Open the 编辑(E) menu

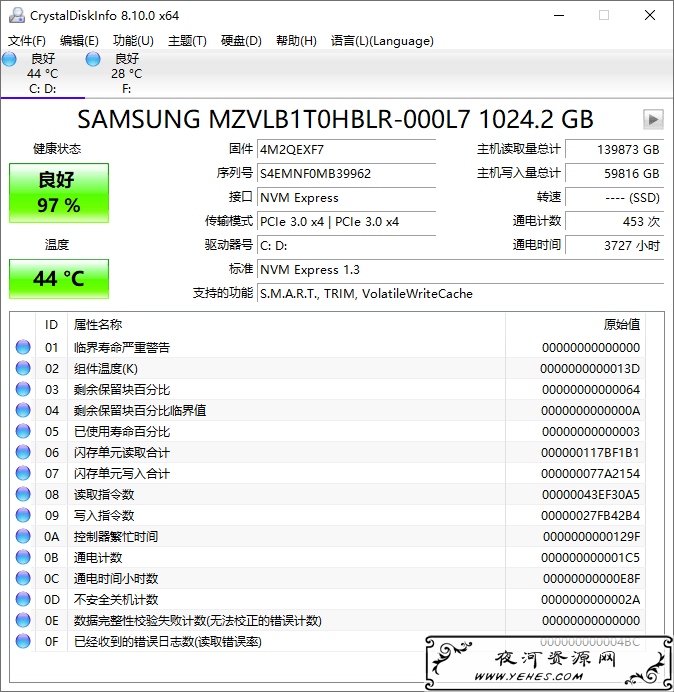point(79,41)
